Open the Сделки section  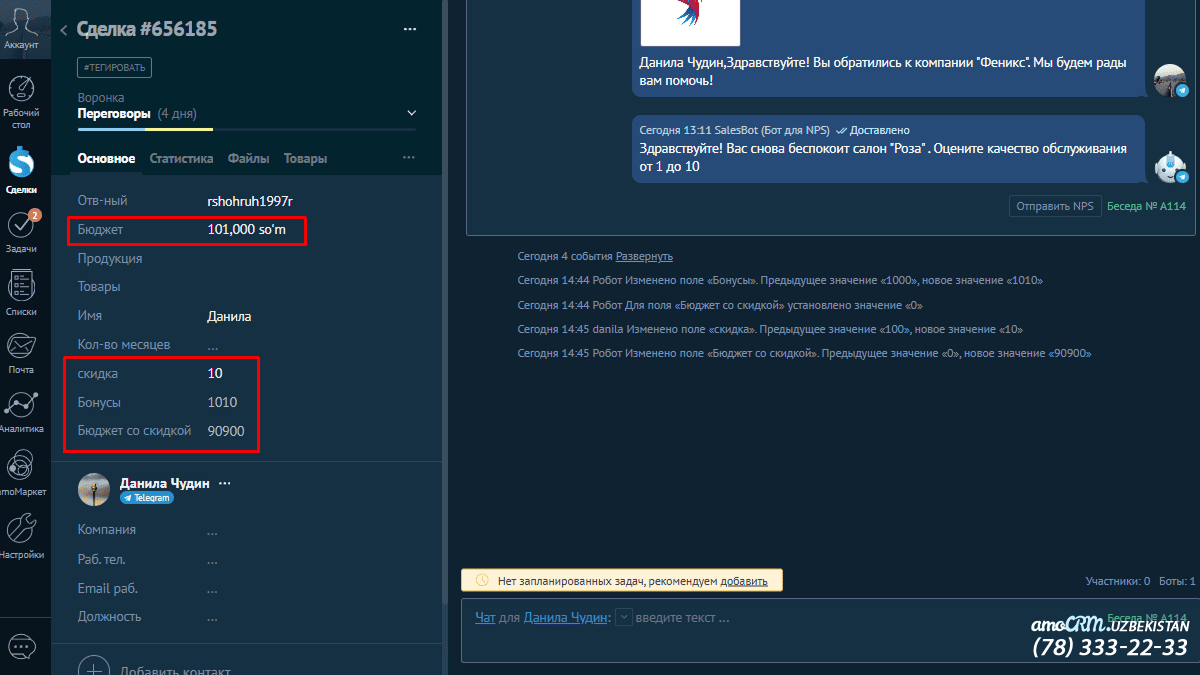pyautogui.click(x=21, y=171)
